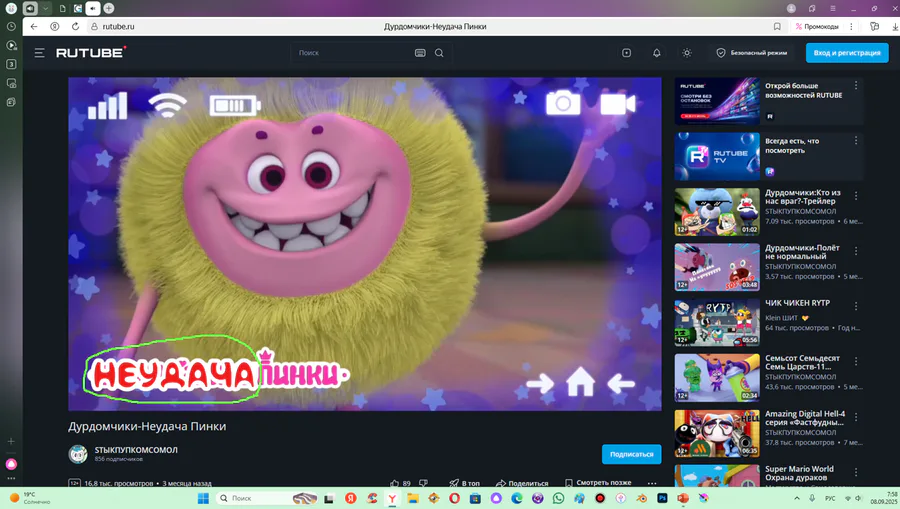Image resolution: width=900 pixels, height=509 pixels.
Task: Open options for ЧИК ЧИКЕН RYTP
Action: [x=856, y=306]
